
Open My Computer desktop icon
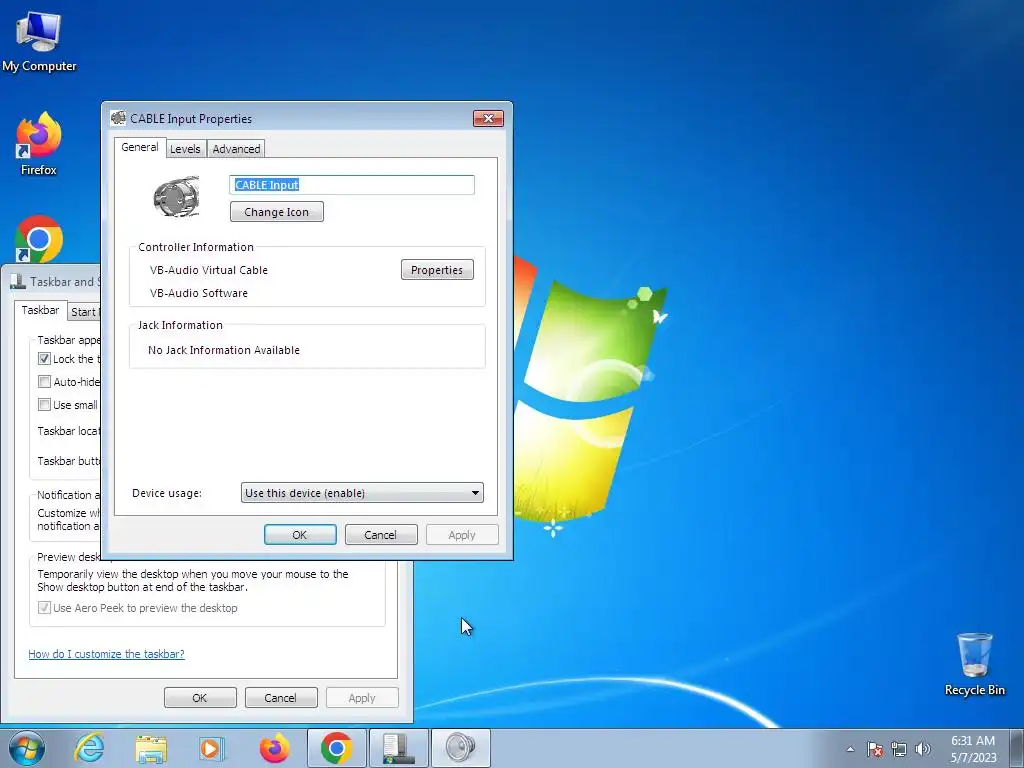(39, 41)
